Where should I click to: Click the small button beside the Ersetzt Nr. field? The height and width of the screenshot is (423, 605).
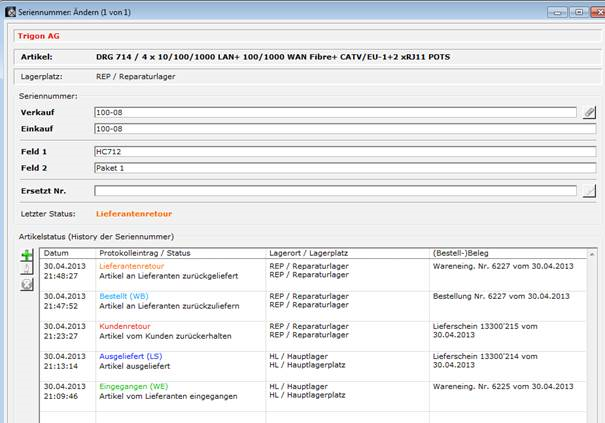(589, 191)
